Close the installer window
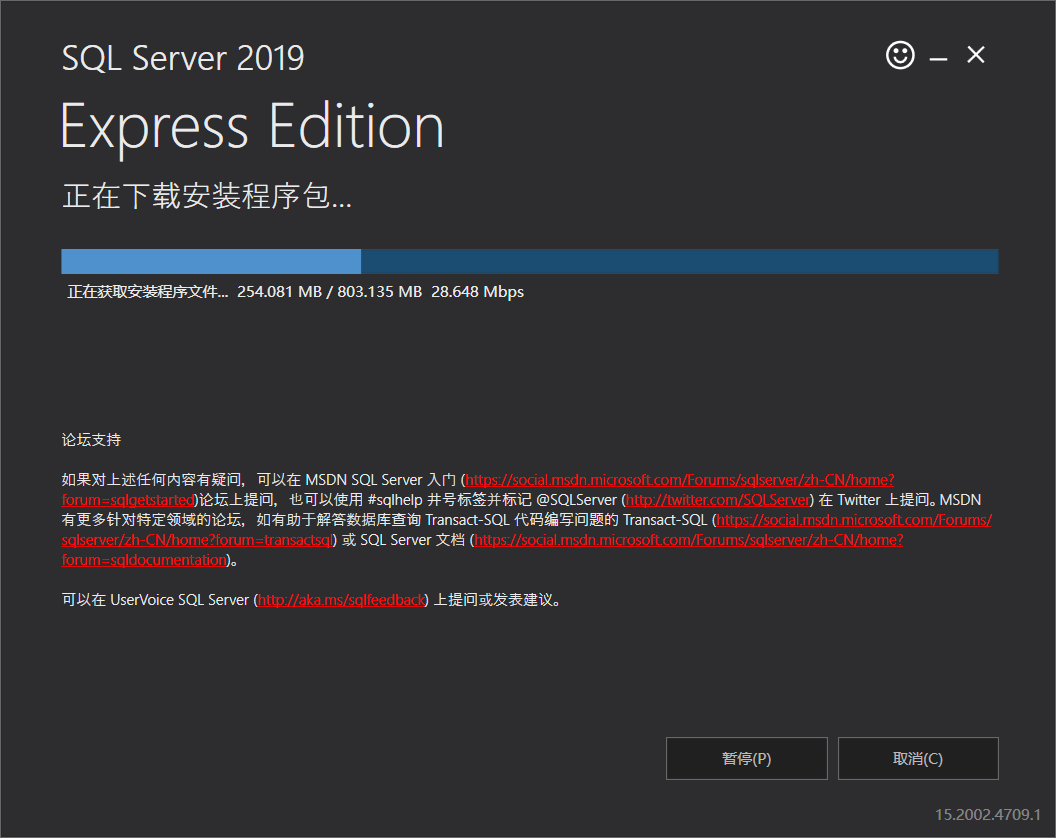 pos(975,55)
